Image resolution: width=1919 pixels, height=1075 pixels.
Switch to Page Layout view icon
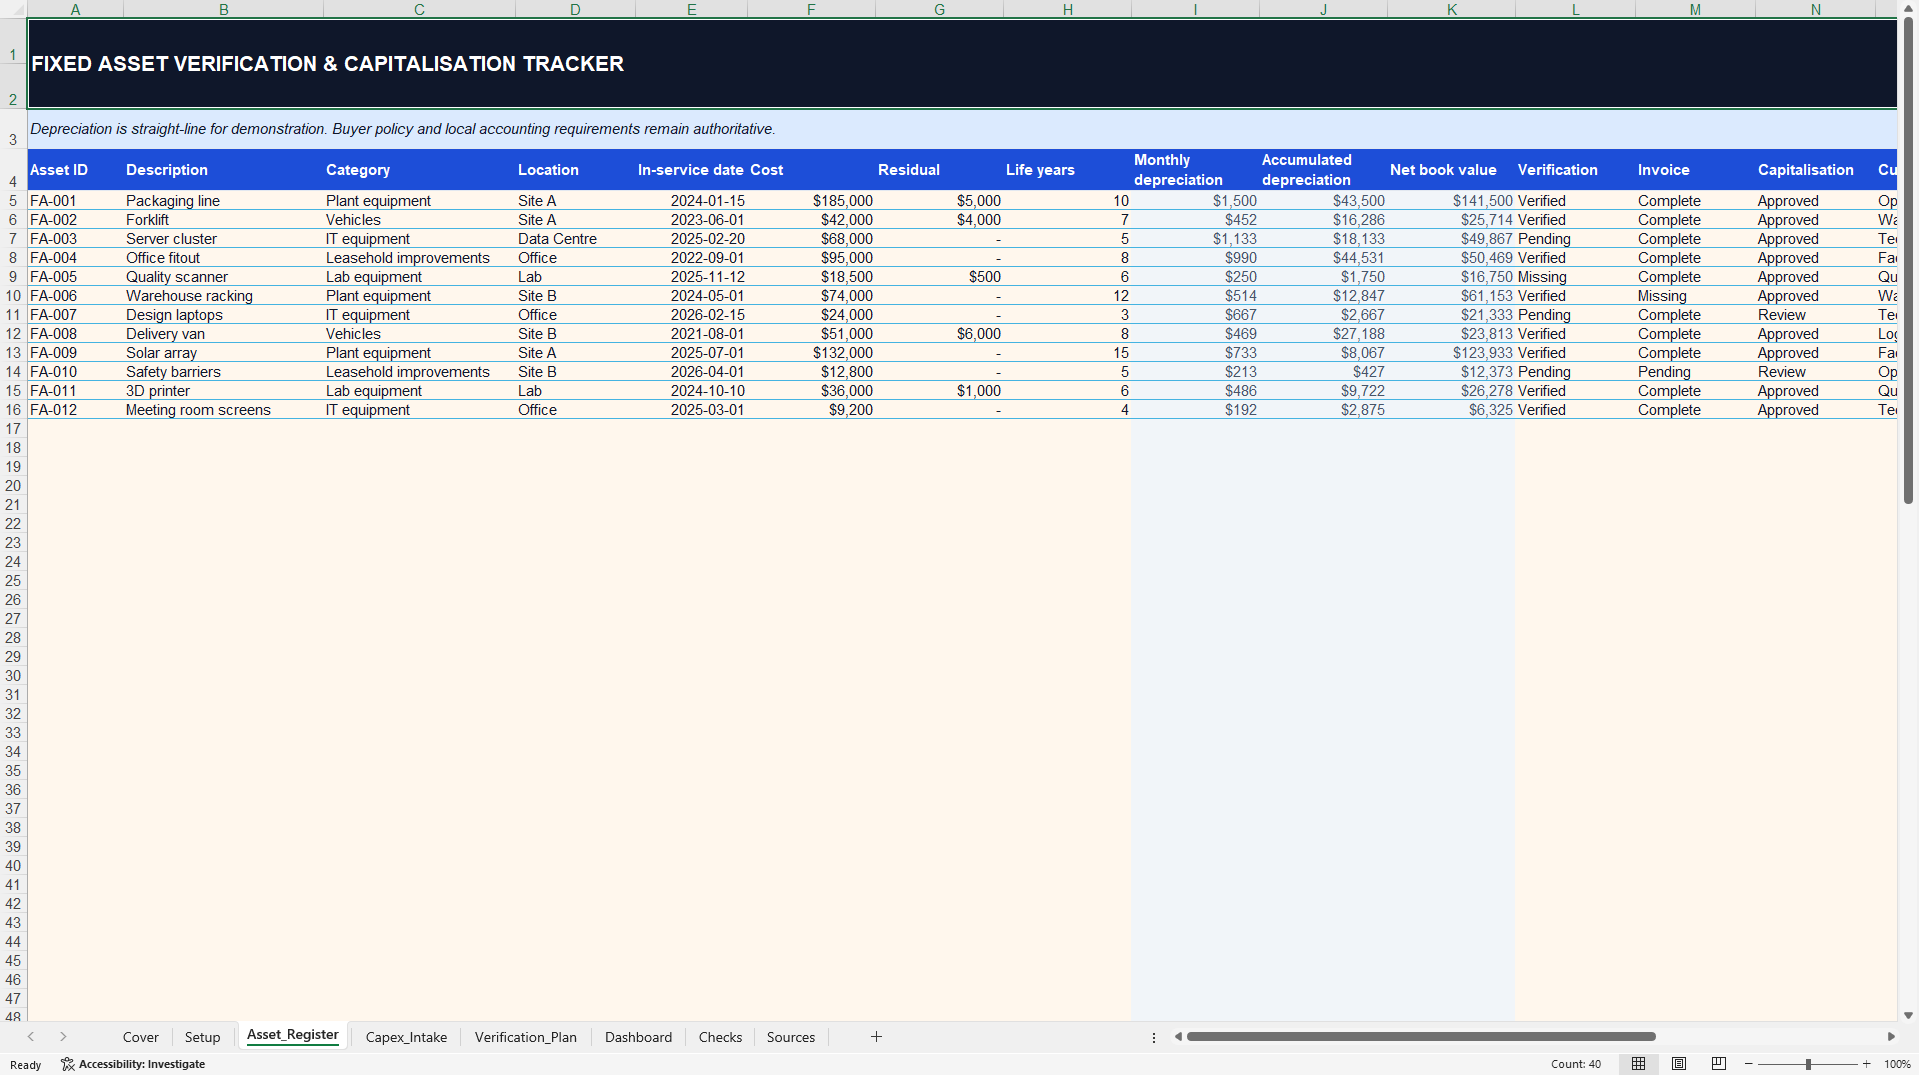1679,1064
